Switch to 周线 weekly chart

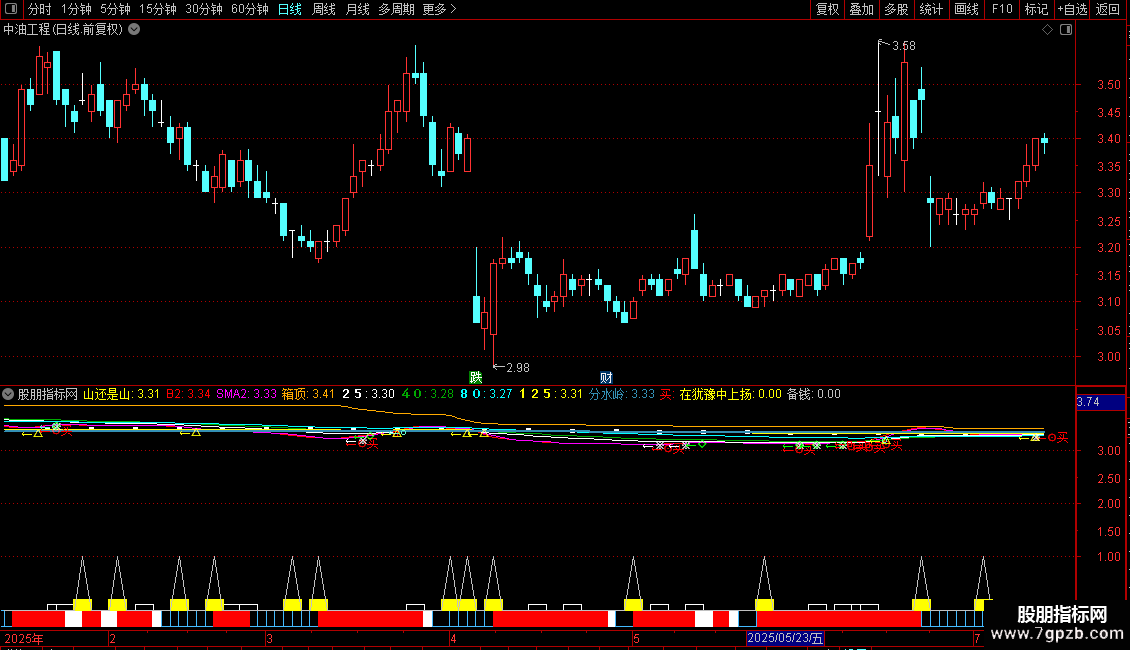[x=324, y=9]
